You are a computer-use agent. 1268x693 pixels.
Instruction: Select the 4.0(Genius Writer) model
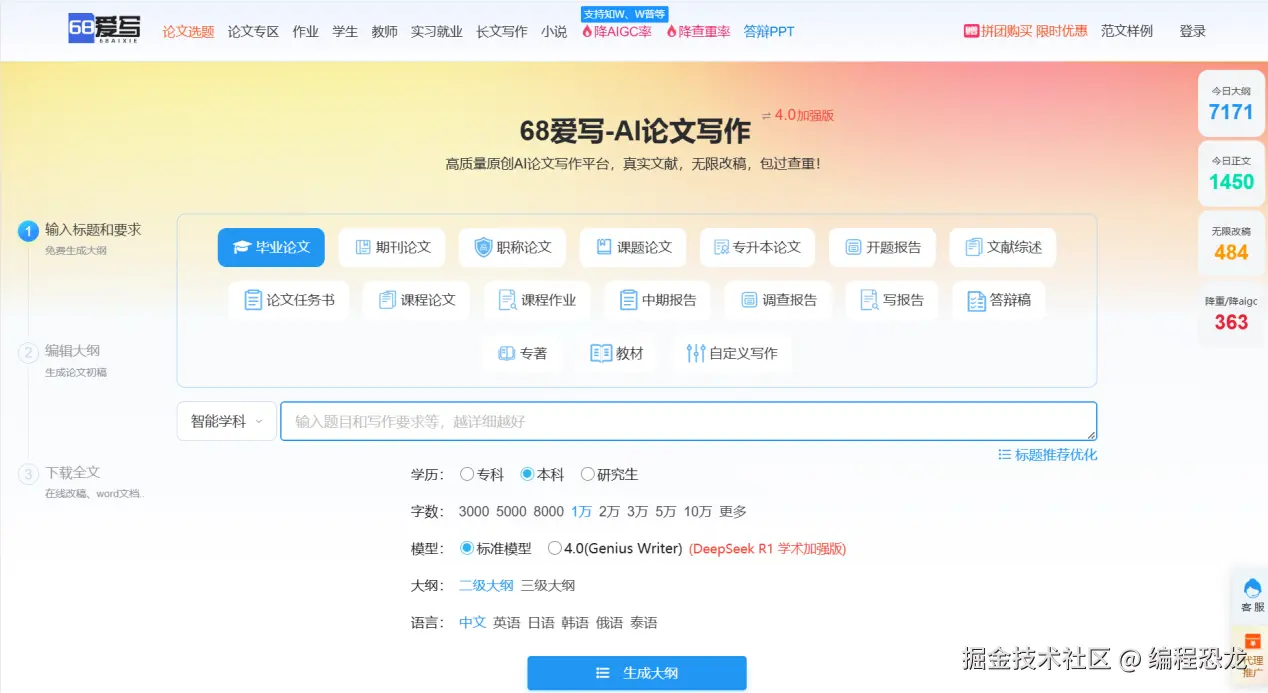[615, 549]
